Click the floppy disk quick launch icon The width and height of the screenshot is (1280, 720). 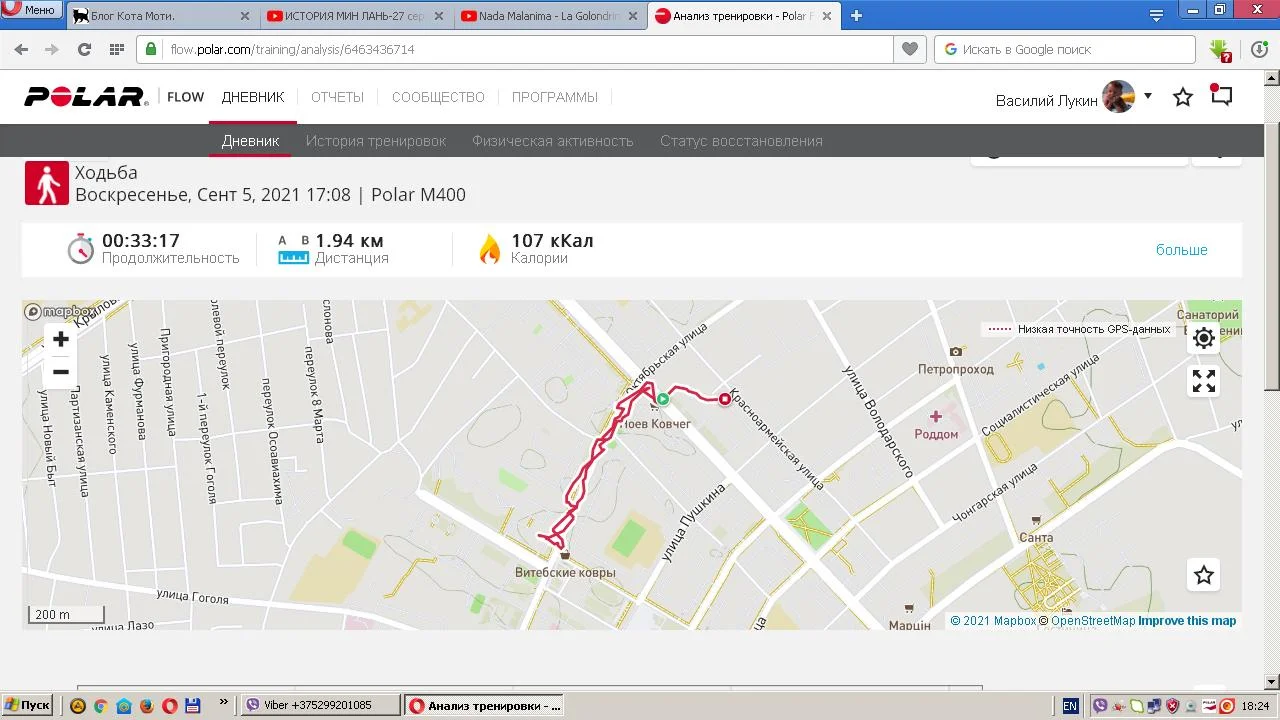point(192,705)
